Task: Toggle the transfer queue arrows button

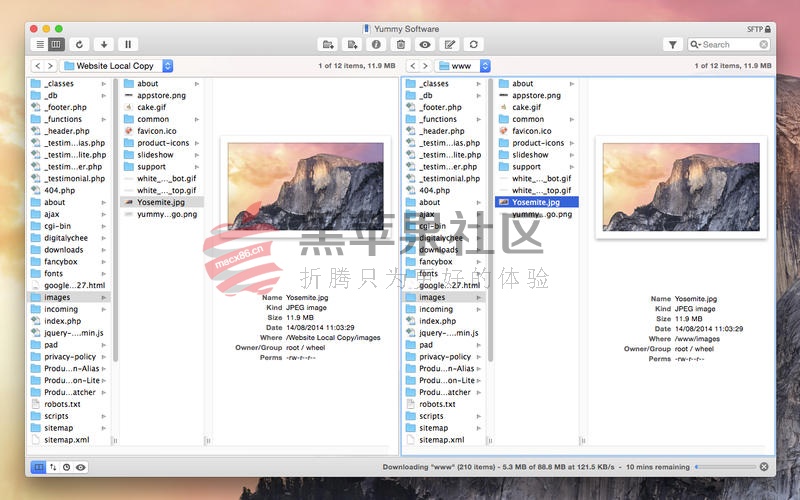Action: point(53,467)
